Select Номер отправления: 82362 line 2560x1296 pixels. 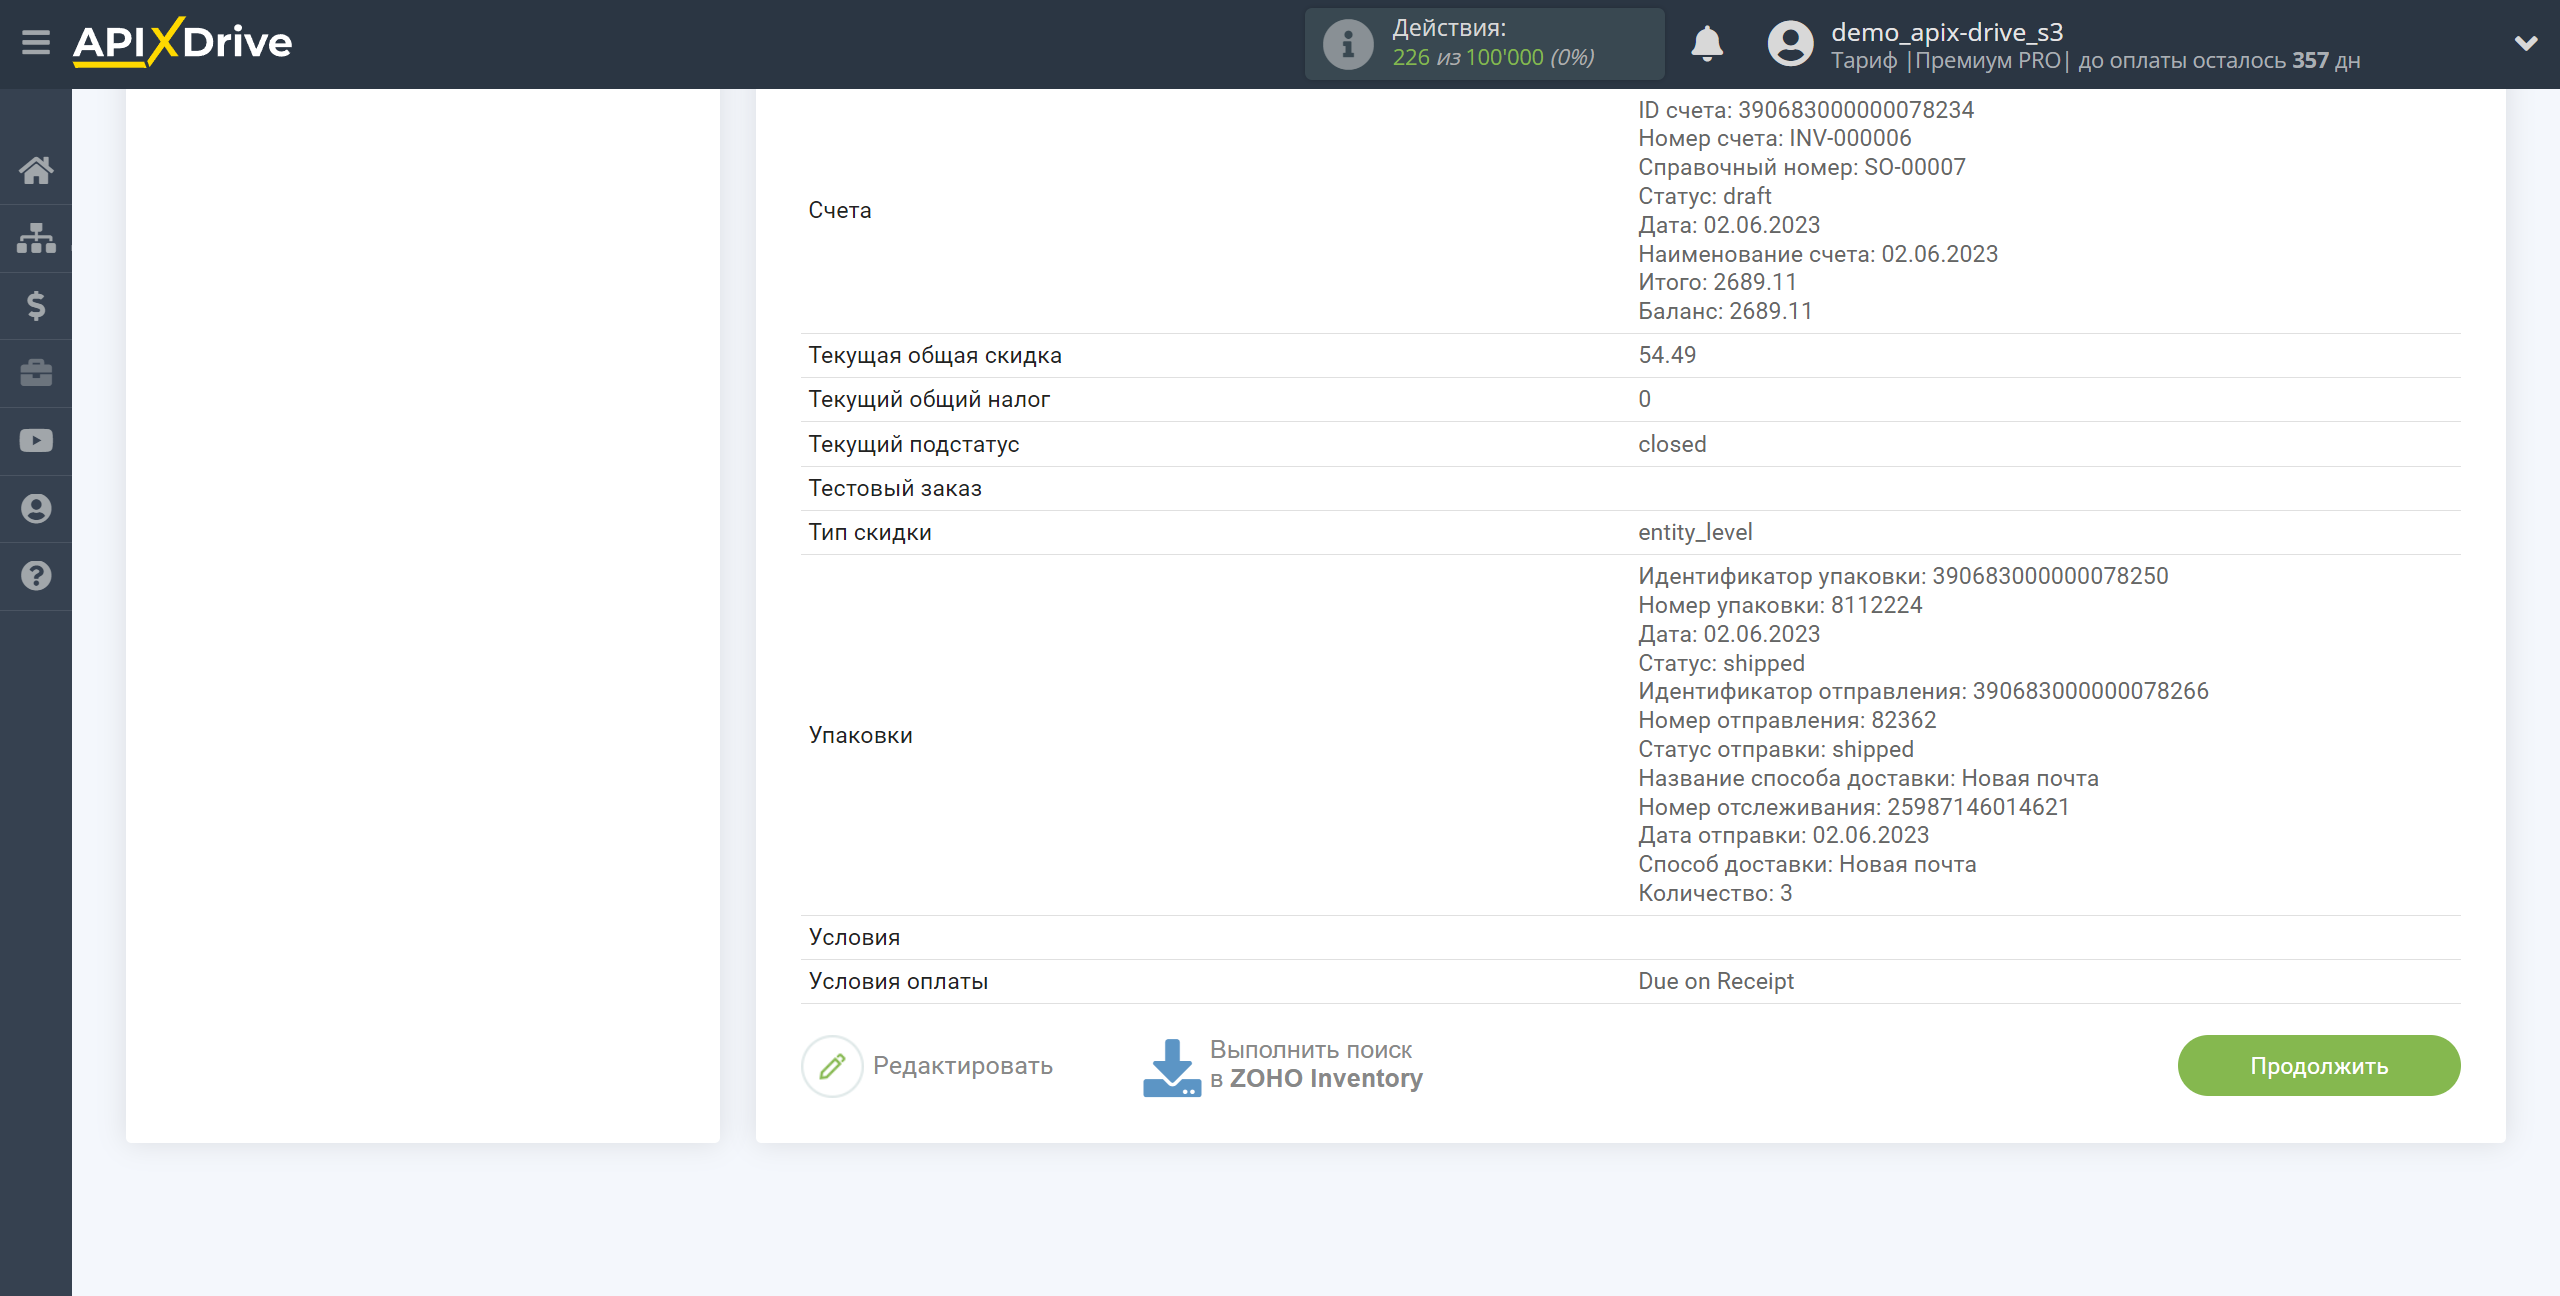click(1787, 720)
